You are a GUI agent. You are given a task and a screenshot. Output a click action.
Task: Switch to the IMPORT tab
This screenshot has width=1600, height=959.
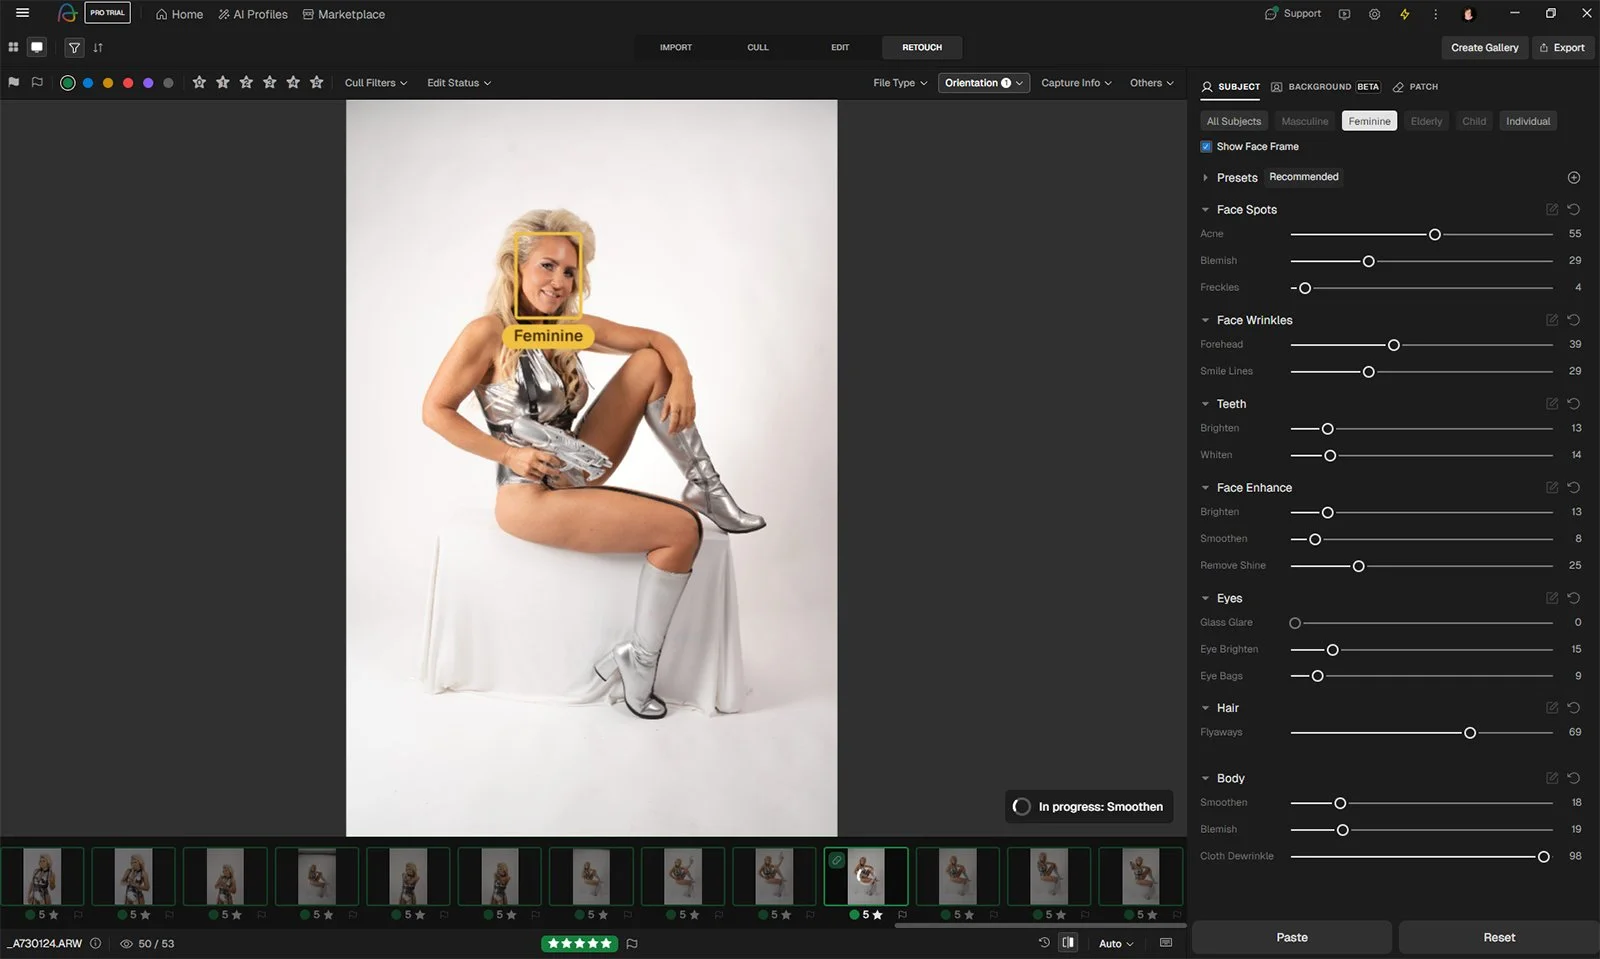tap(676, 47)
